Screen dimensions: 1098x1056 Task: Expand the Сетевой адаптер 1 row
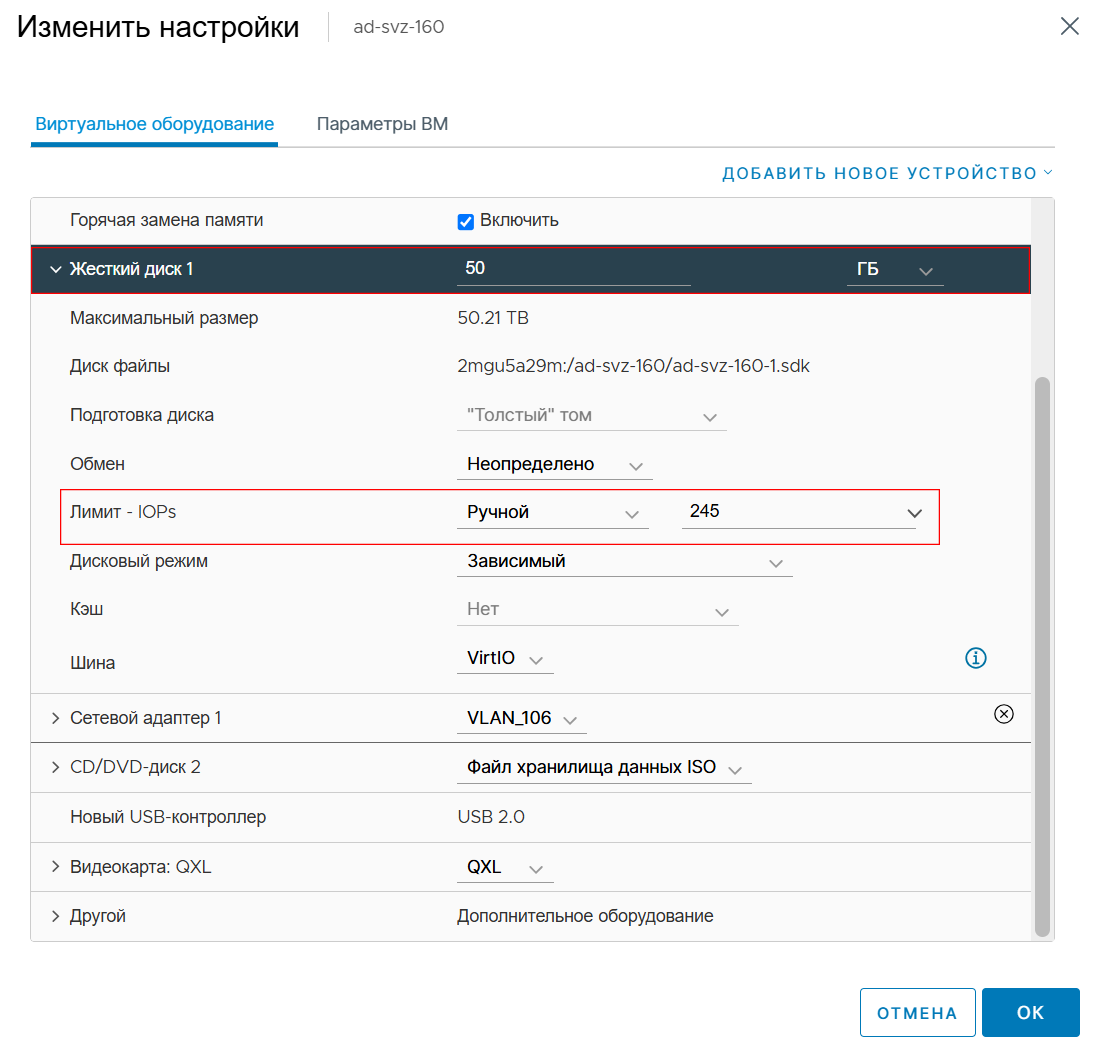click(x=55, y=718)
